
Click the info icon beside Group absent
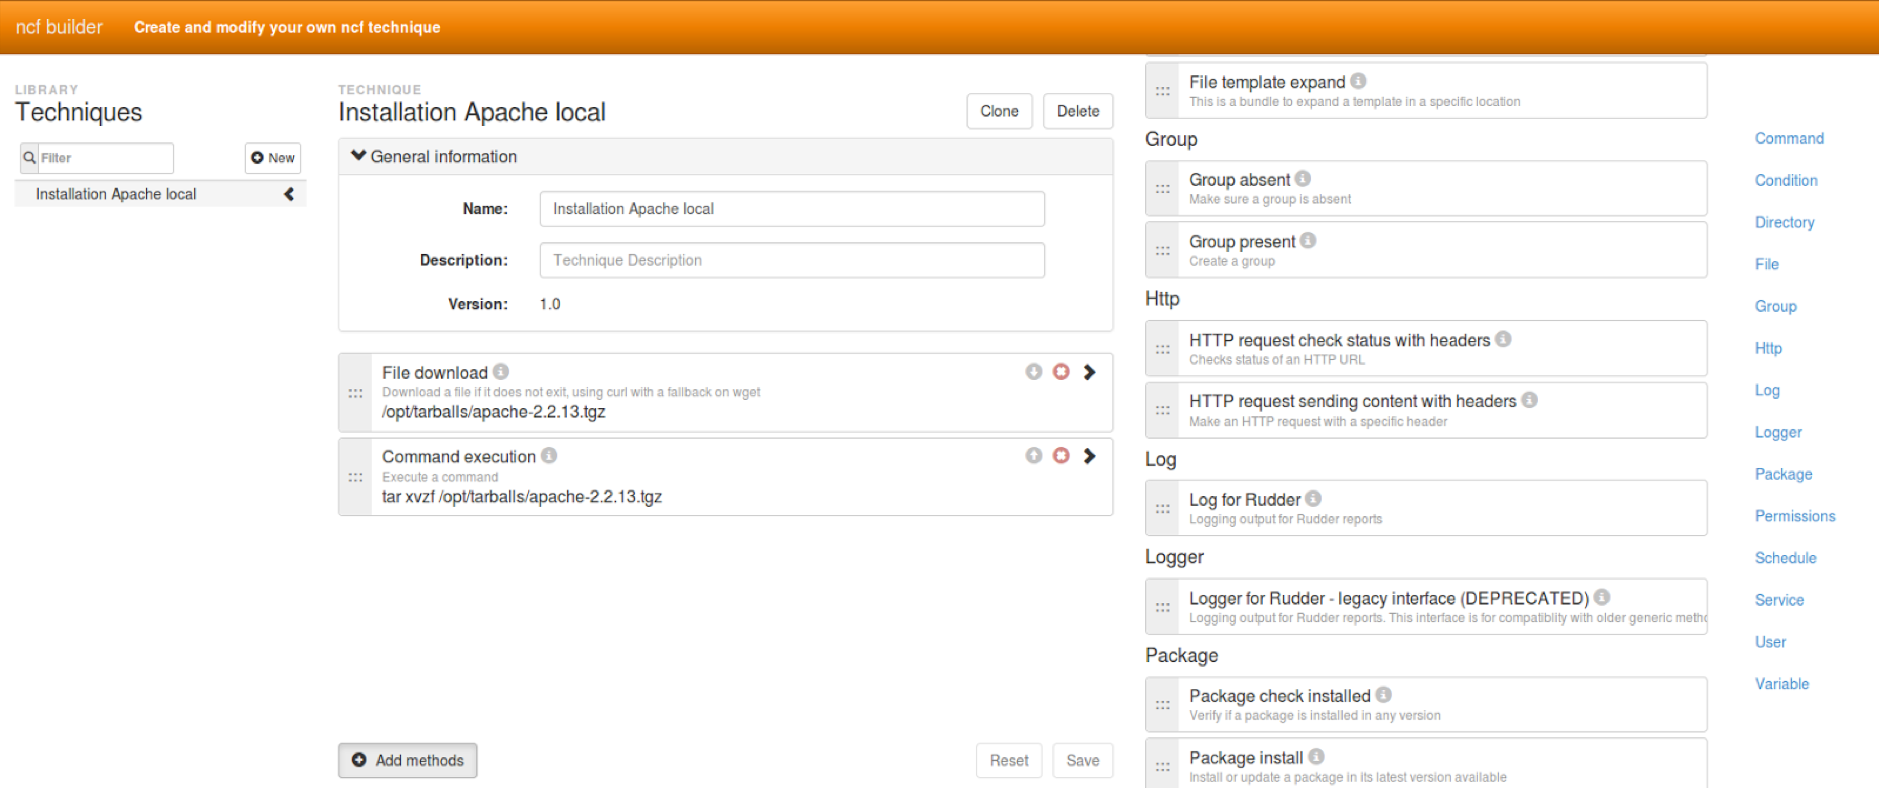(x=1303, y=178)
